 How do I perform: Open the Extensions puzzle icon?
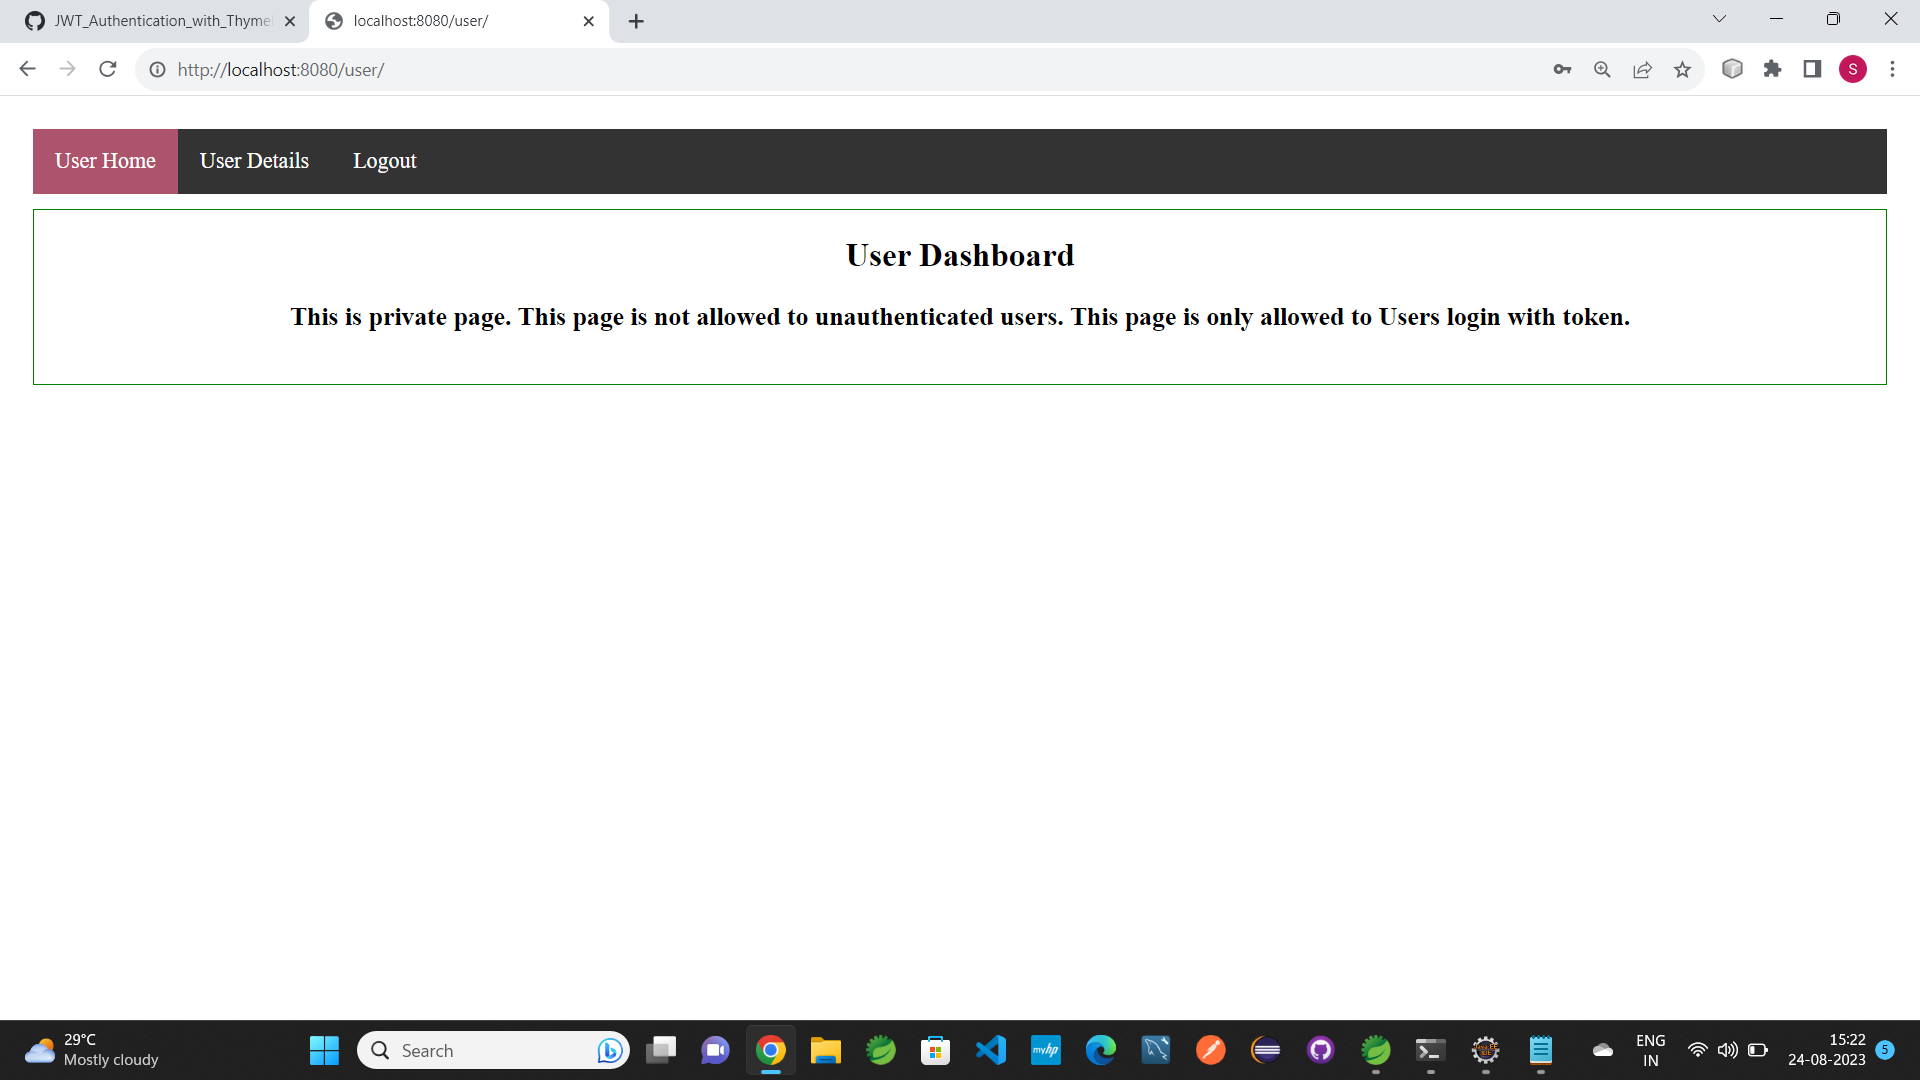1772,69
